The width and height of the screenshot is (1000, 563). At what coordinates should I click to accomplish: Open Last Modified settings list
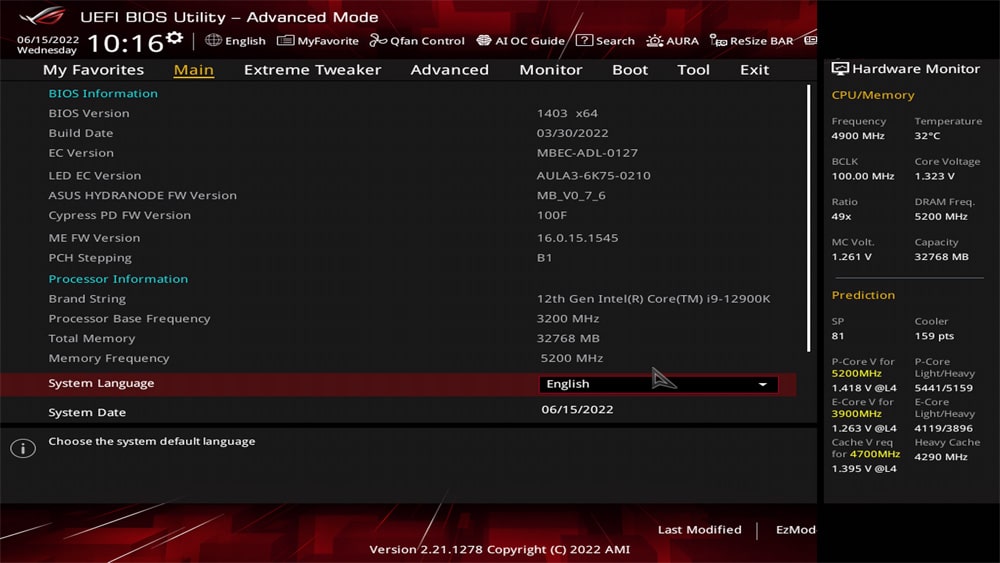pyautogui.click(x=700, y=530)
